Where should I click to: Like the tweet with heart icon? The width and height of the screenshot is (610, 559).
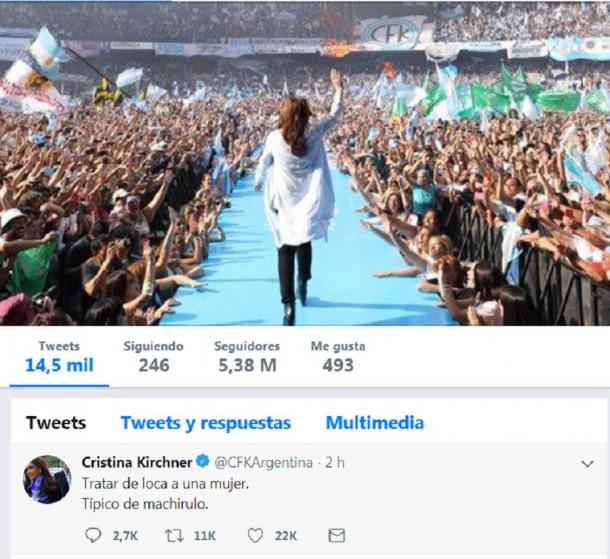(255, 536)
